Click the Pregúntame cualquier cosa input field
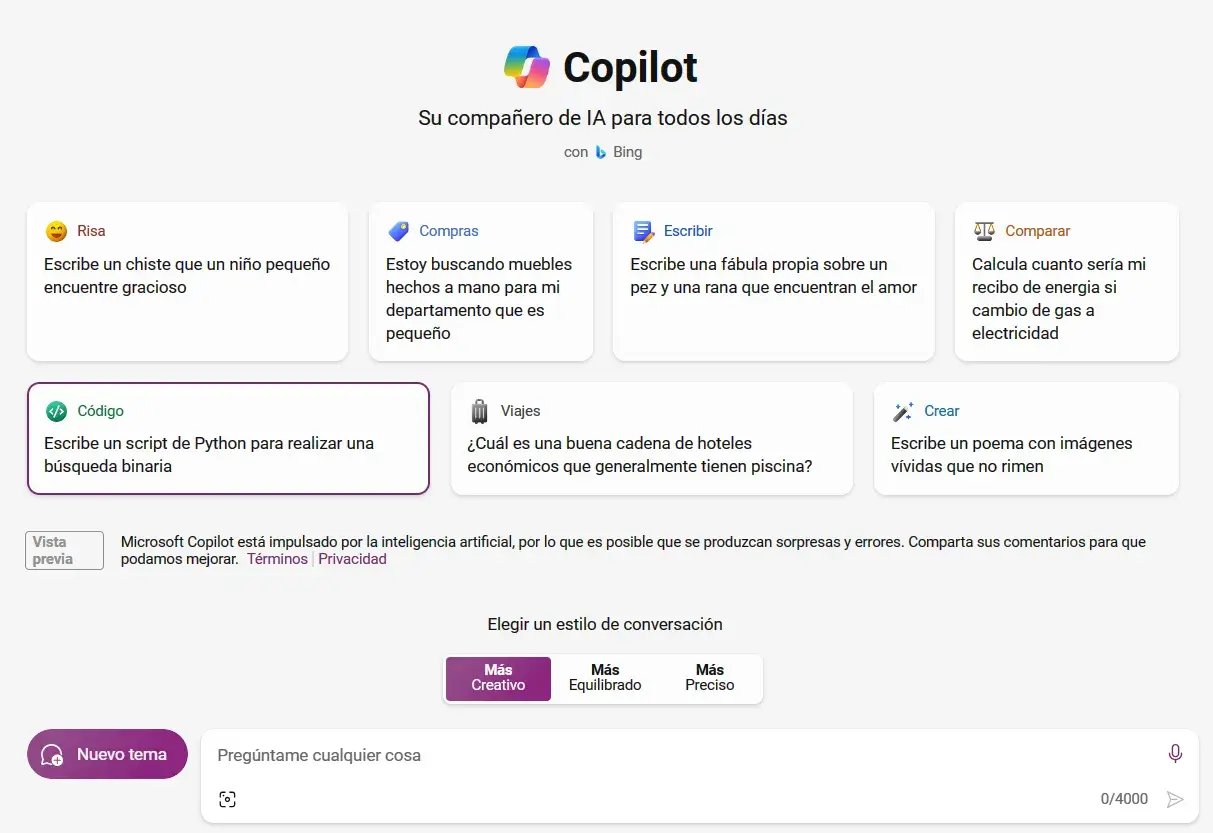Screen dimensions: 1213x833 tap(680, 755)
